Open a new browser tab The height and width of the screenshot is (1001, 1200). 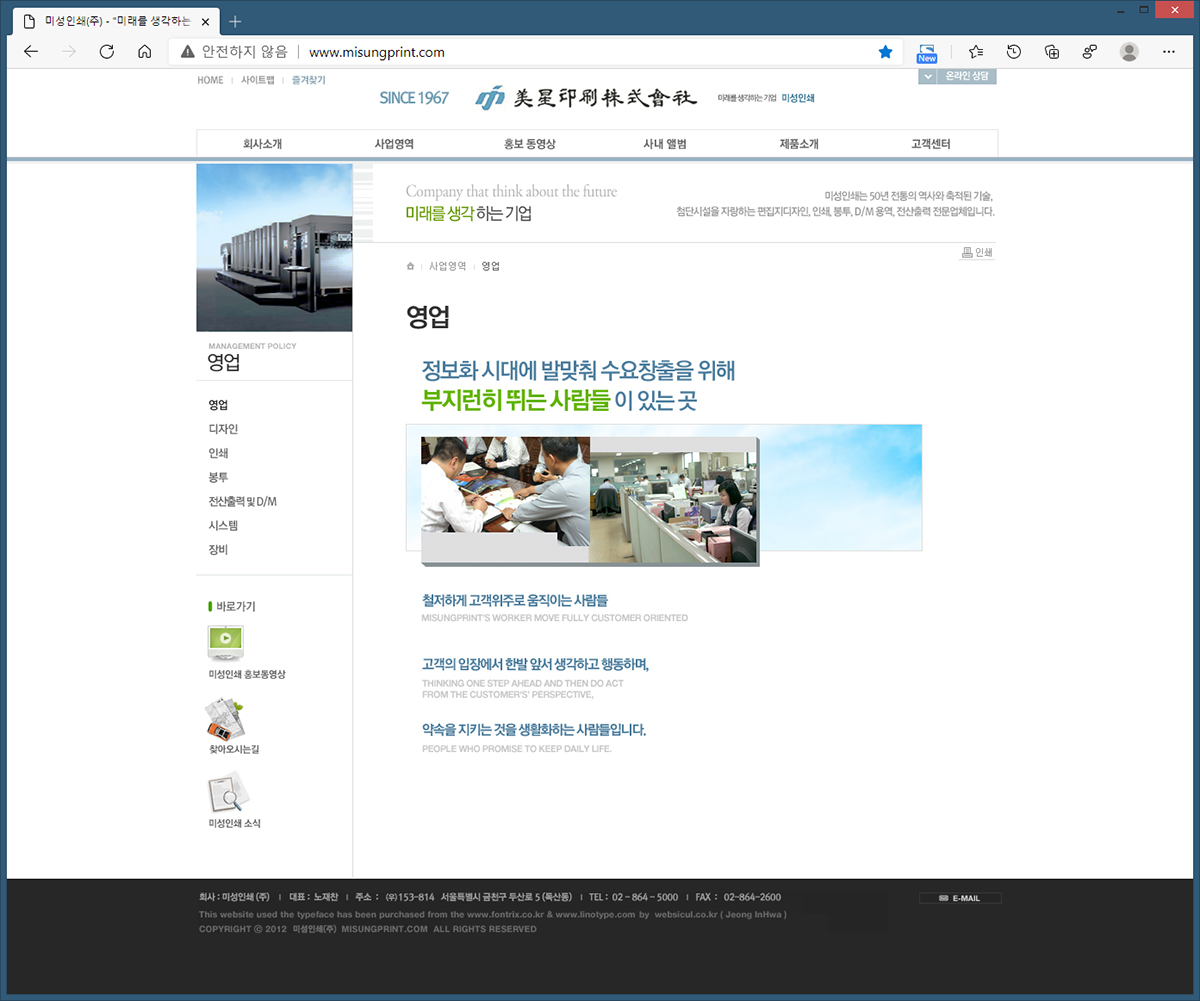coord(236,21)
